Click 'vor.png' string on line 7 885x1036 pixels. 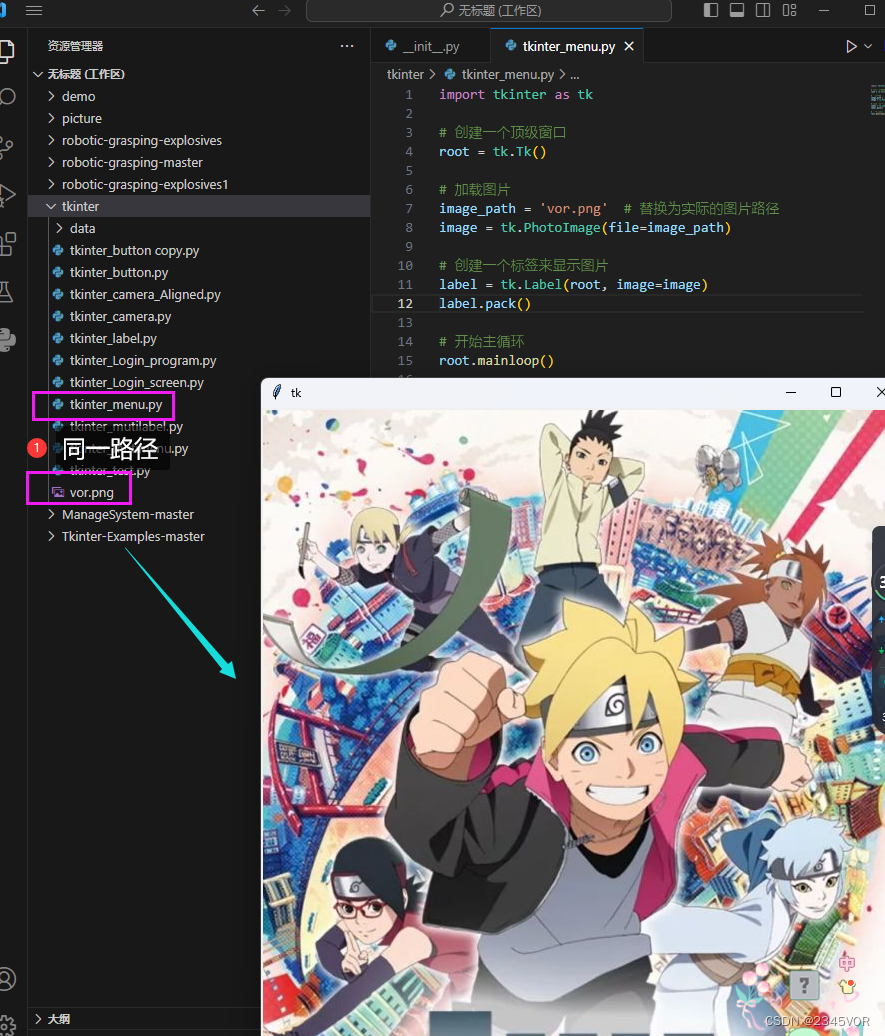573,209
